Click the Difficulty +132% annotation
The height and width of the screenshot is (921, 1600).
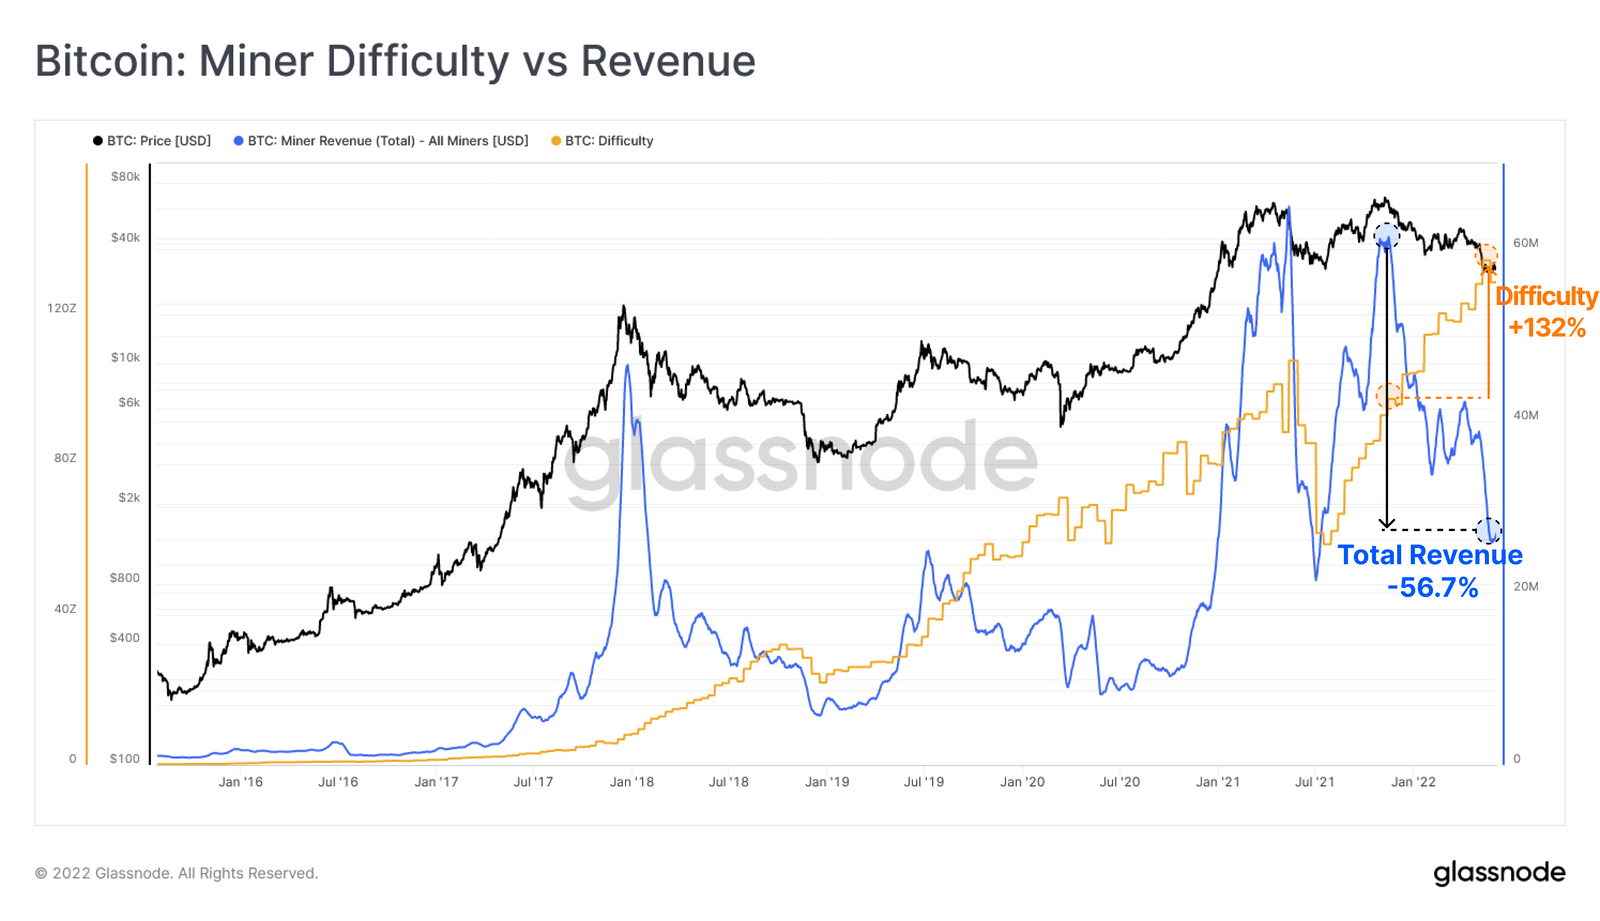click(x=1547, y=312)
